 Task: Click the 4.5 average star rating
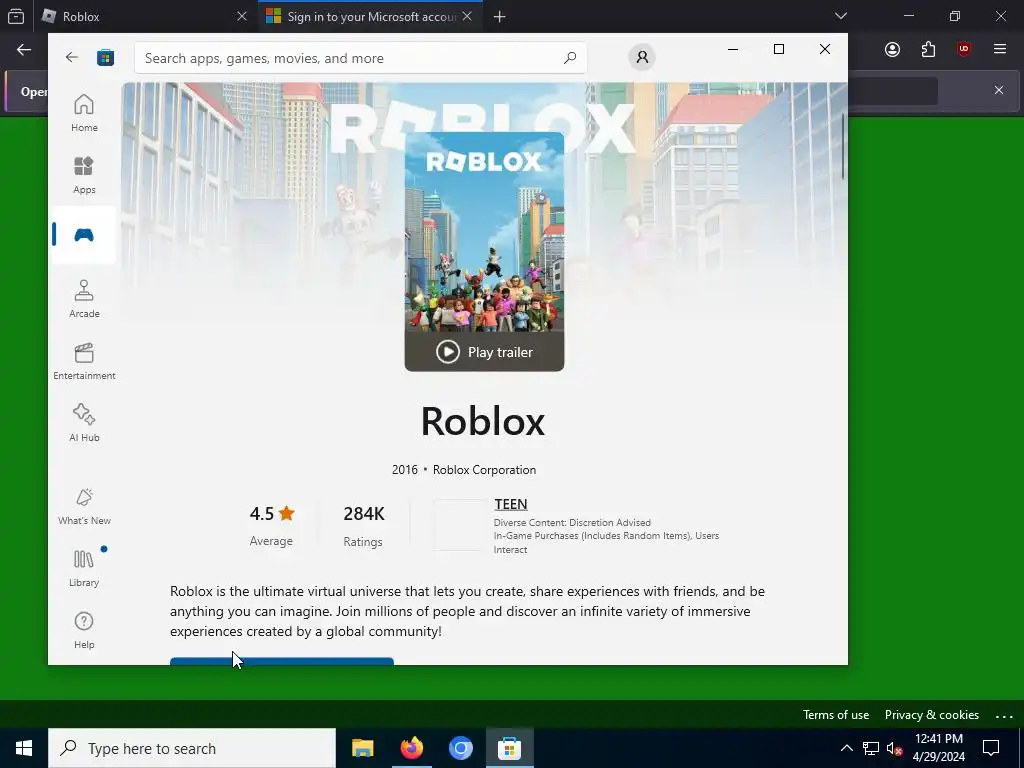[272, 526]
